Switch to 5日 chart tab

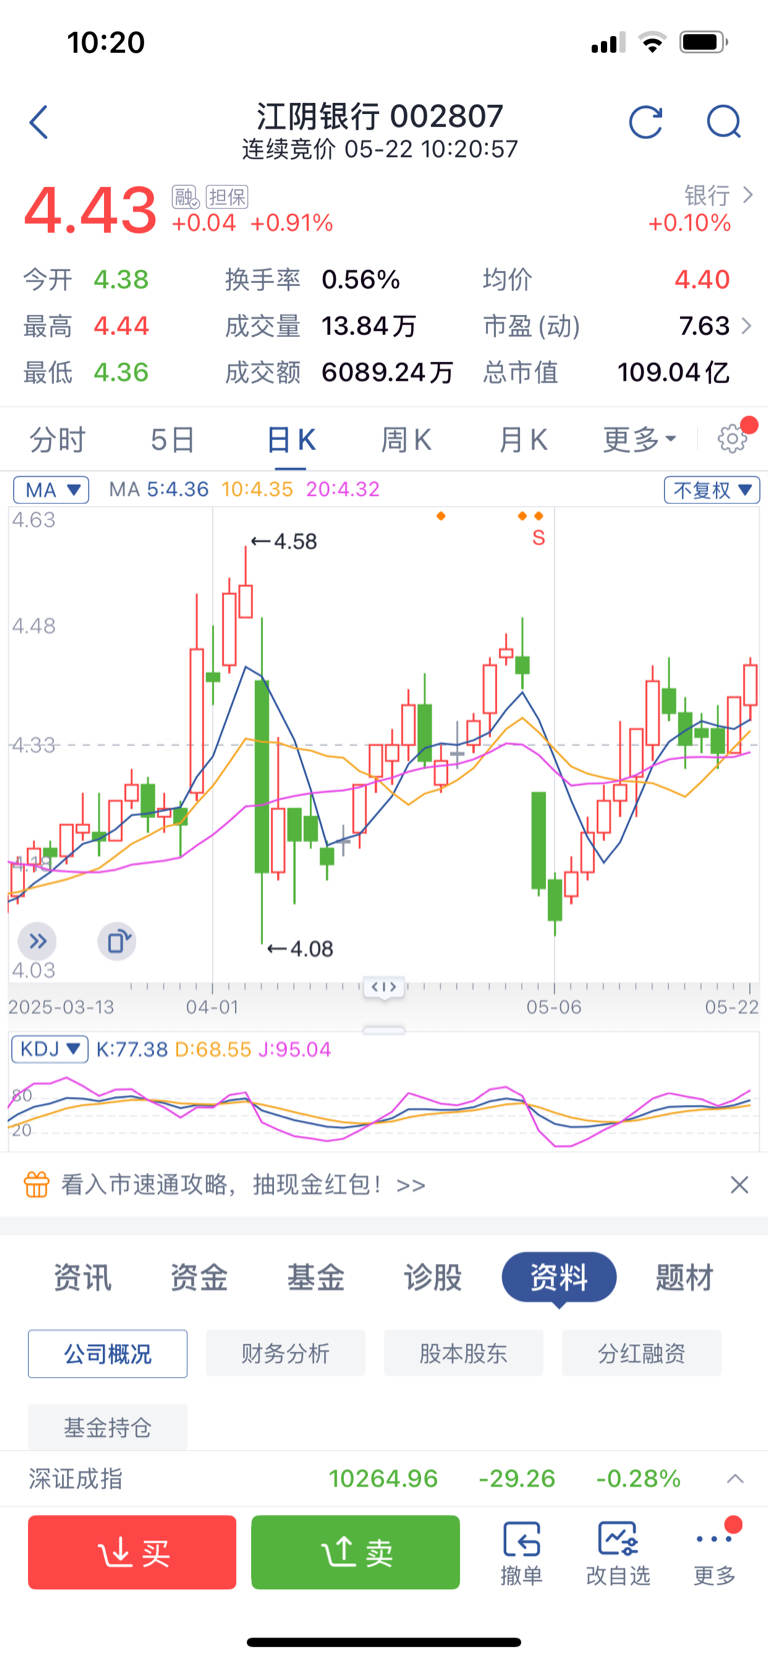point(172,439)
